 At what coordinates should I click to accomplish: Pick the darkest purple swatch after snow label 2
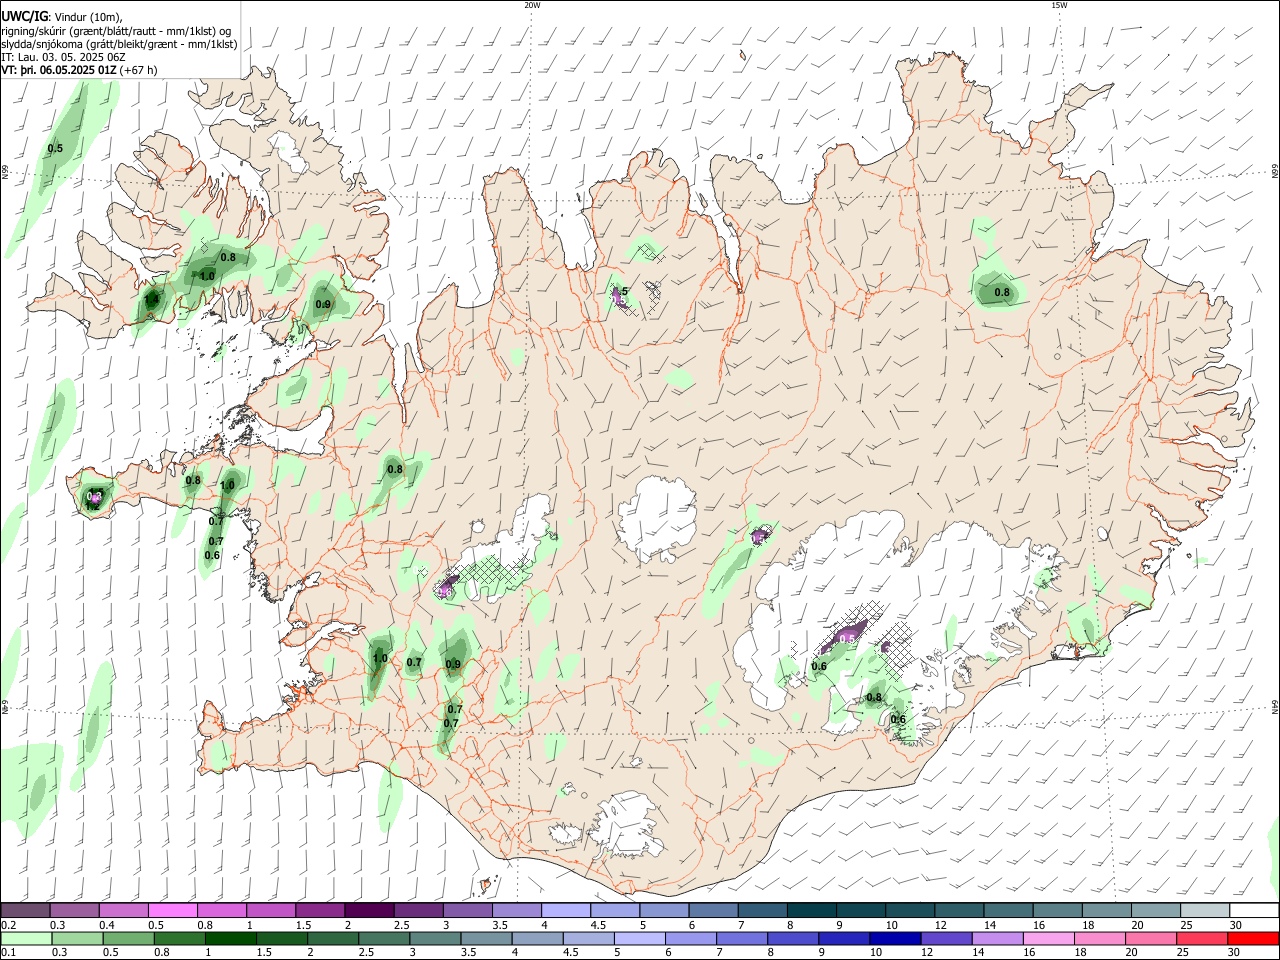click(369, 910)
